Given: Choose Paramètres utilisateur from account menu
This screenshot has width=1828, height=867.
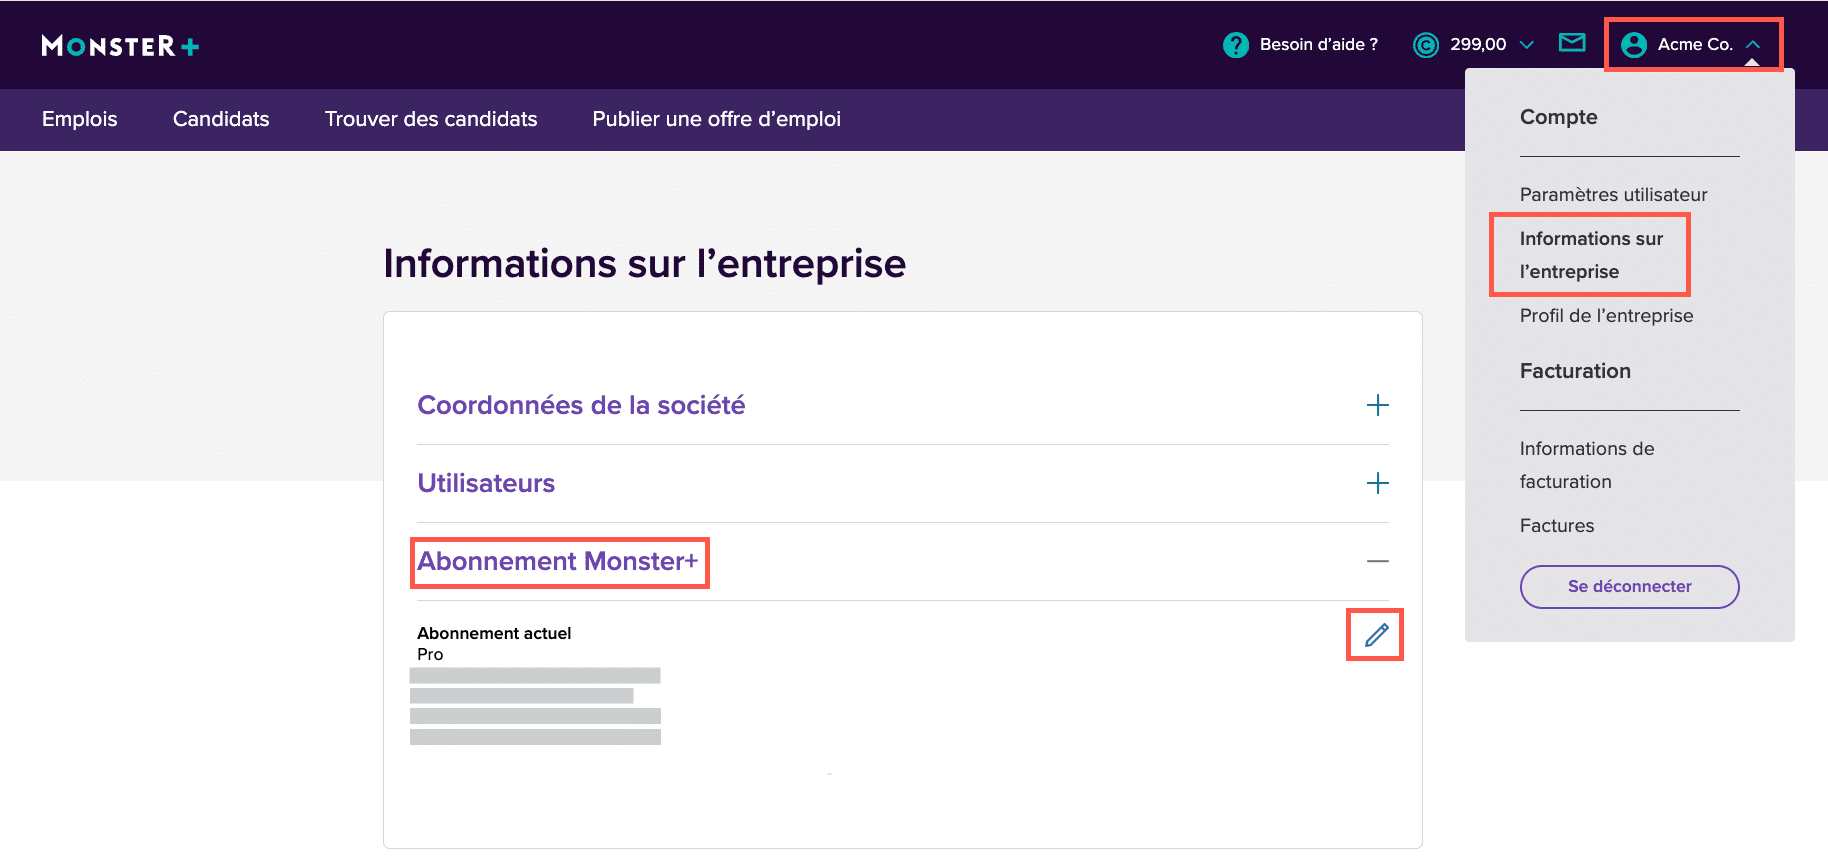Looking at the screenshot, I should pyautogui.click(x=1614, y=195).
